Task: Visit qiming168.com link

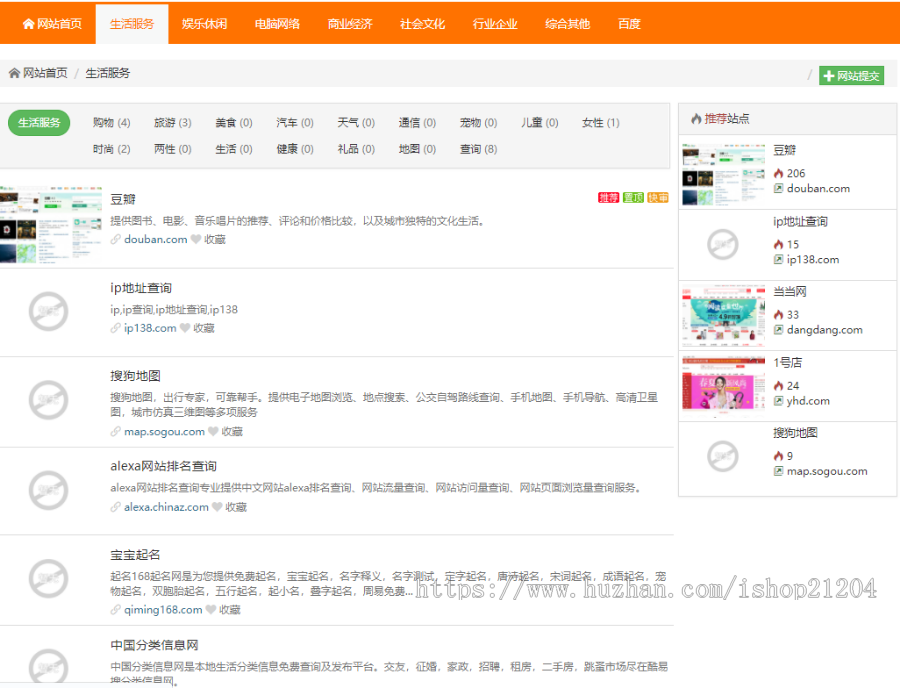Action: tap(163, 609)
